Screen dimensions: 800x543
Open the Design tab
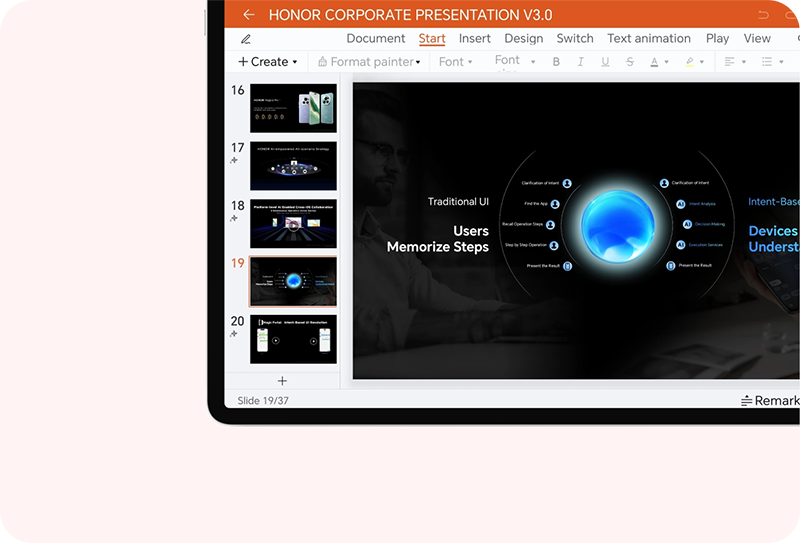pos(523,38)
